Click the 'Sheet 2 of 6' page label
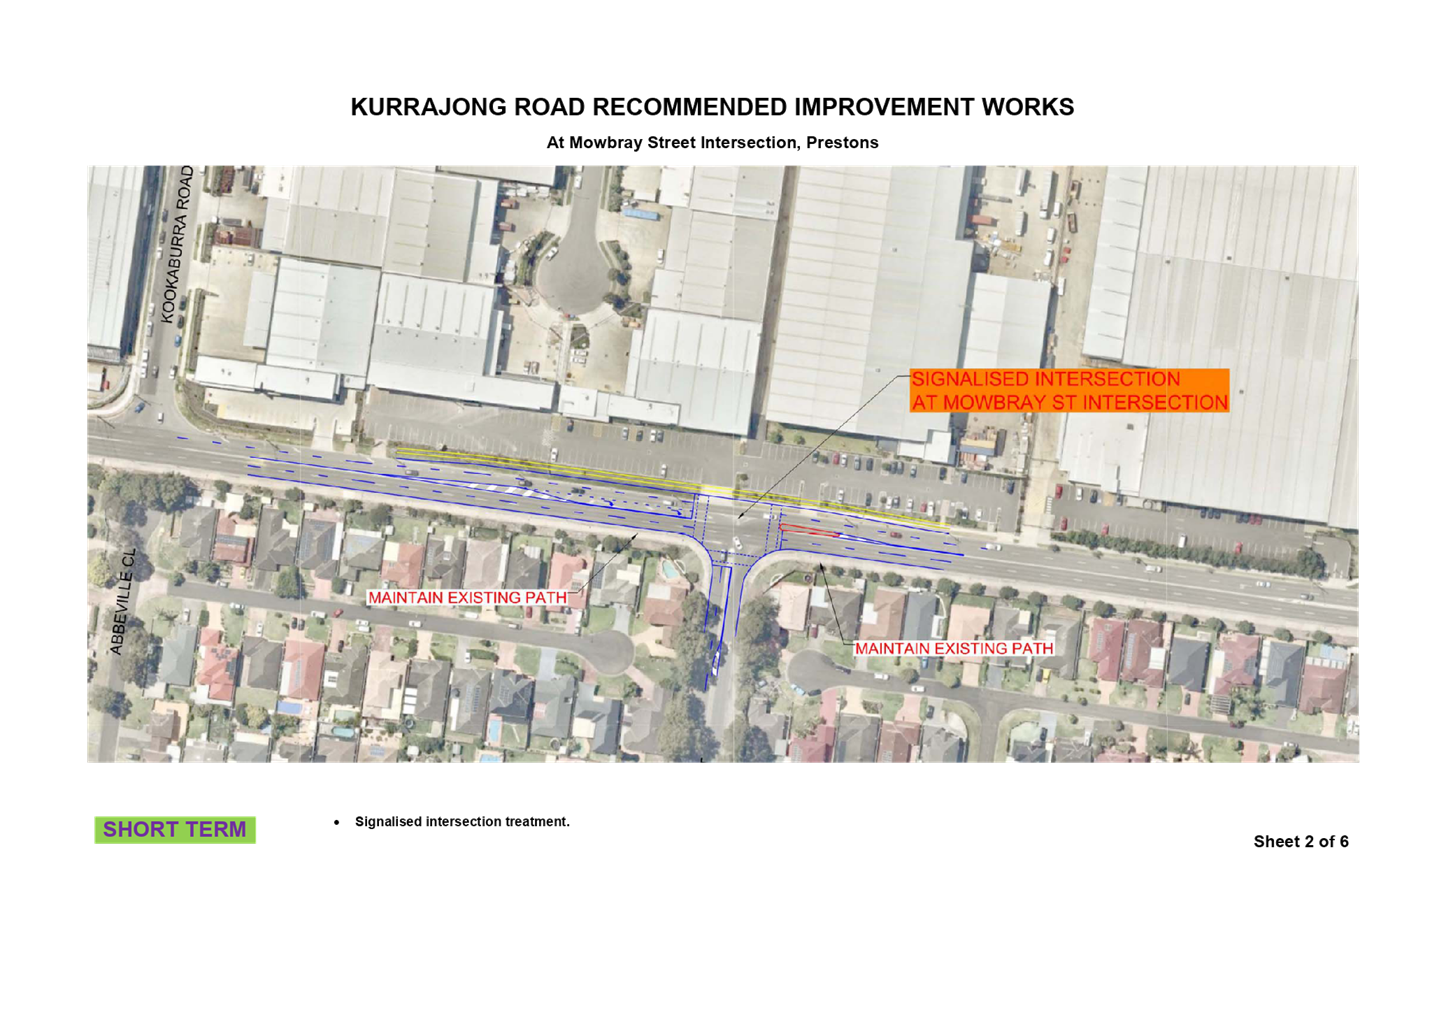Viewport: 1446px width, 1022px height. pos(1300,842)
